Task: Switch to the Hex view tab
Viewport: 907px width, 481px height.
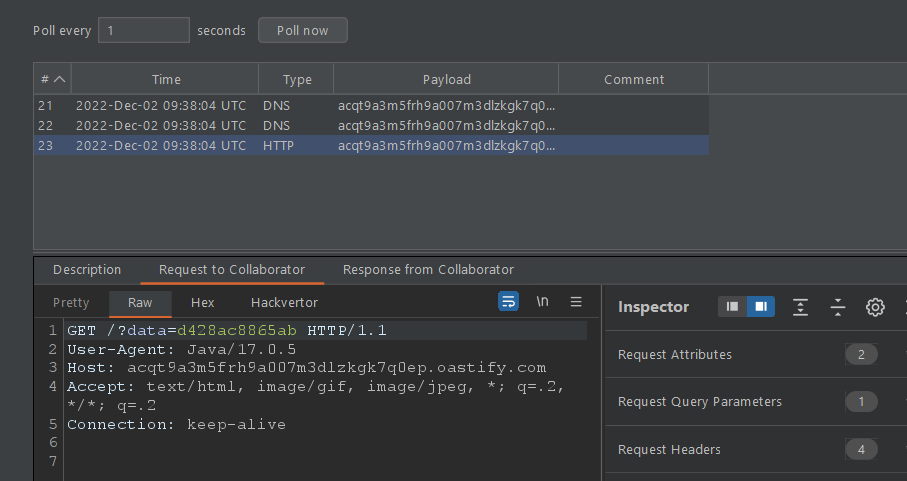Action: point(203,302)
